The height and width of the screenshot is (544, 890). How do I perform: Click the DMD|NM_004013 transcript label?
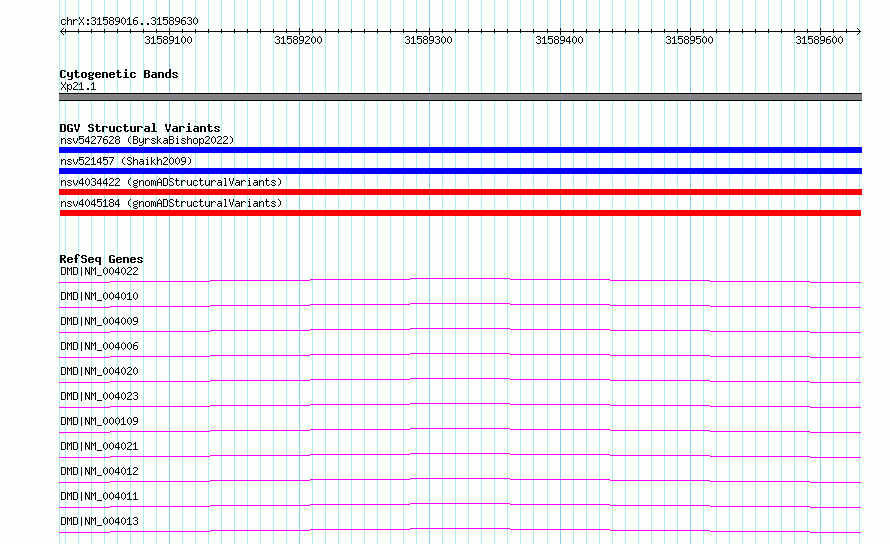[x=99, y=521]
